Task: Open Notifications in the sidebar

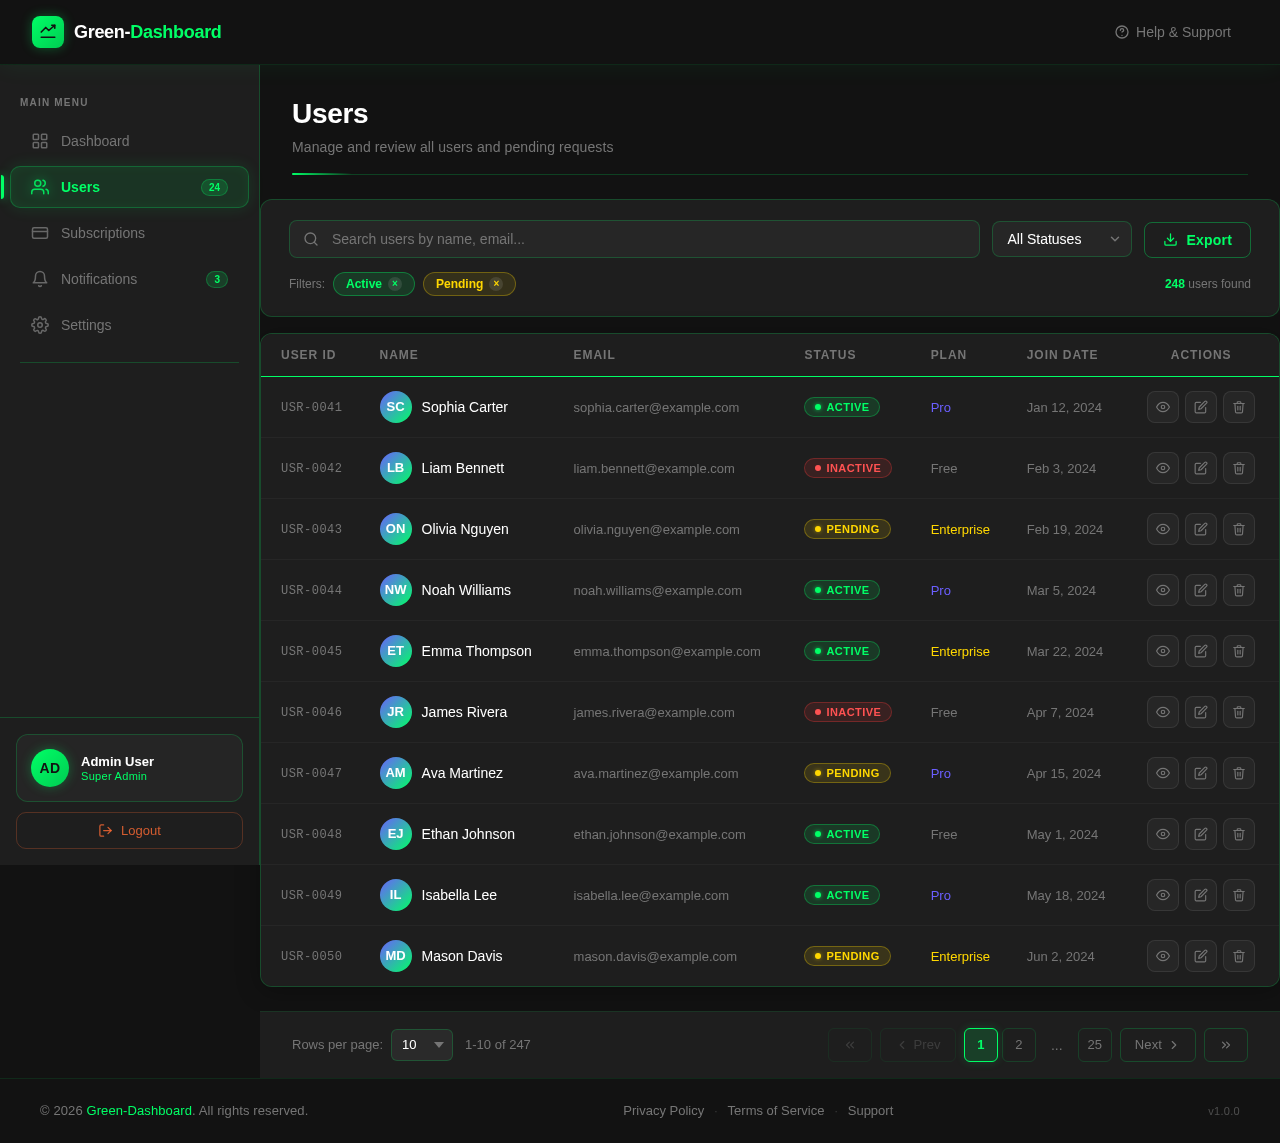Action: coord(129,279)
